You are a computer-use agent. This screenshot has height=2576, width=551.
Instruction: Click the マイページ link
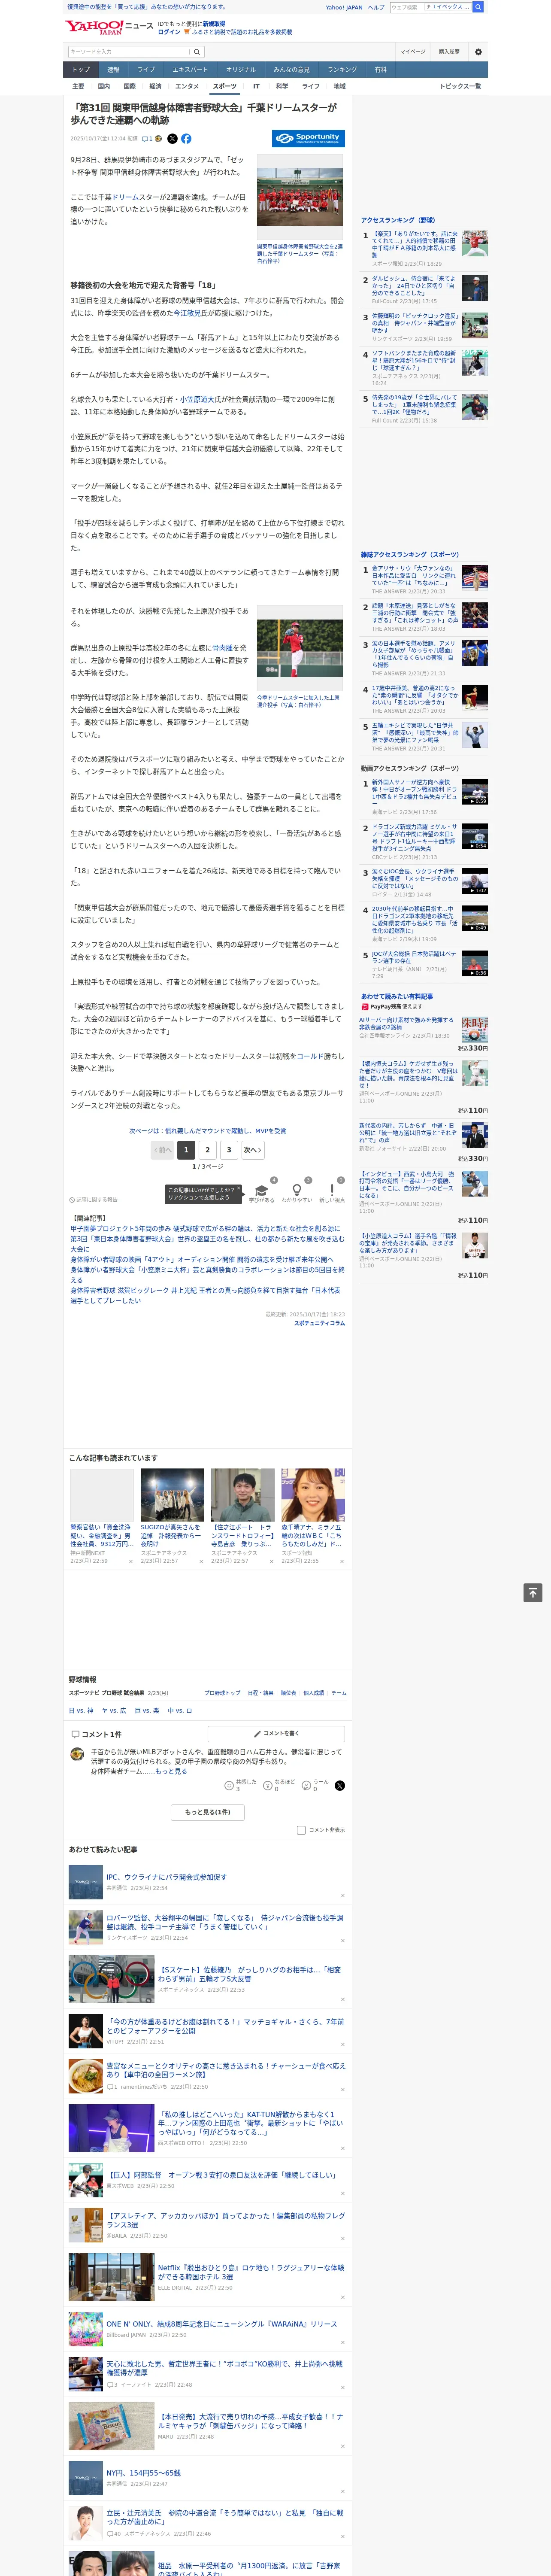[413, 52]
